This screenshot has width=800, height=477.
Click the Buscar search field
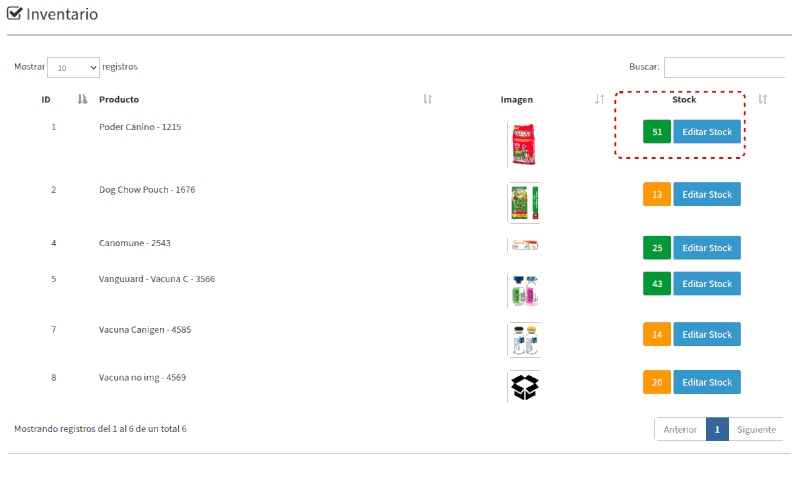click(x=724, y=67)
